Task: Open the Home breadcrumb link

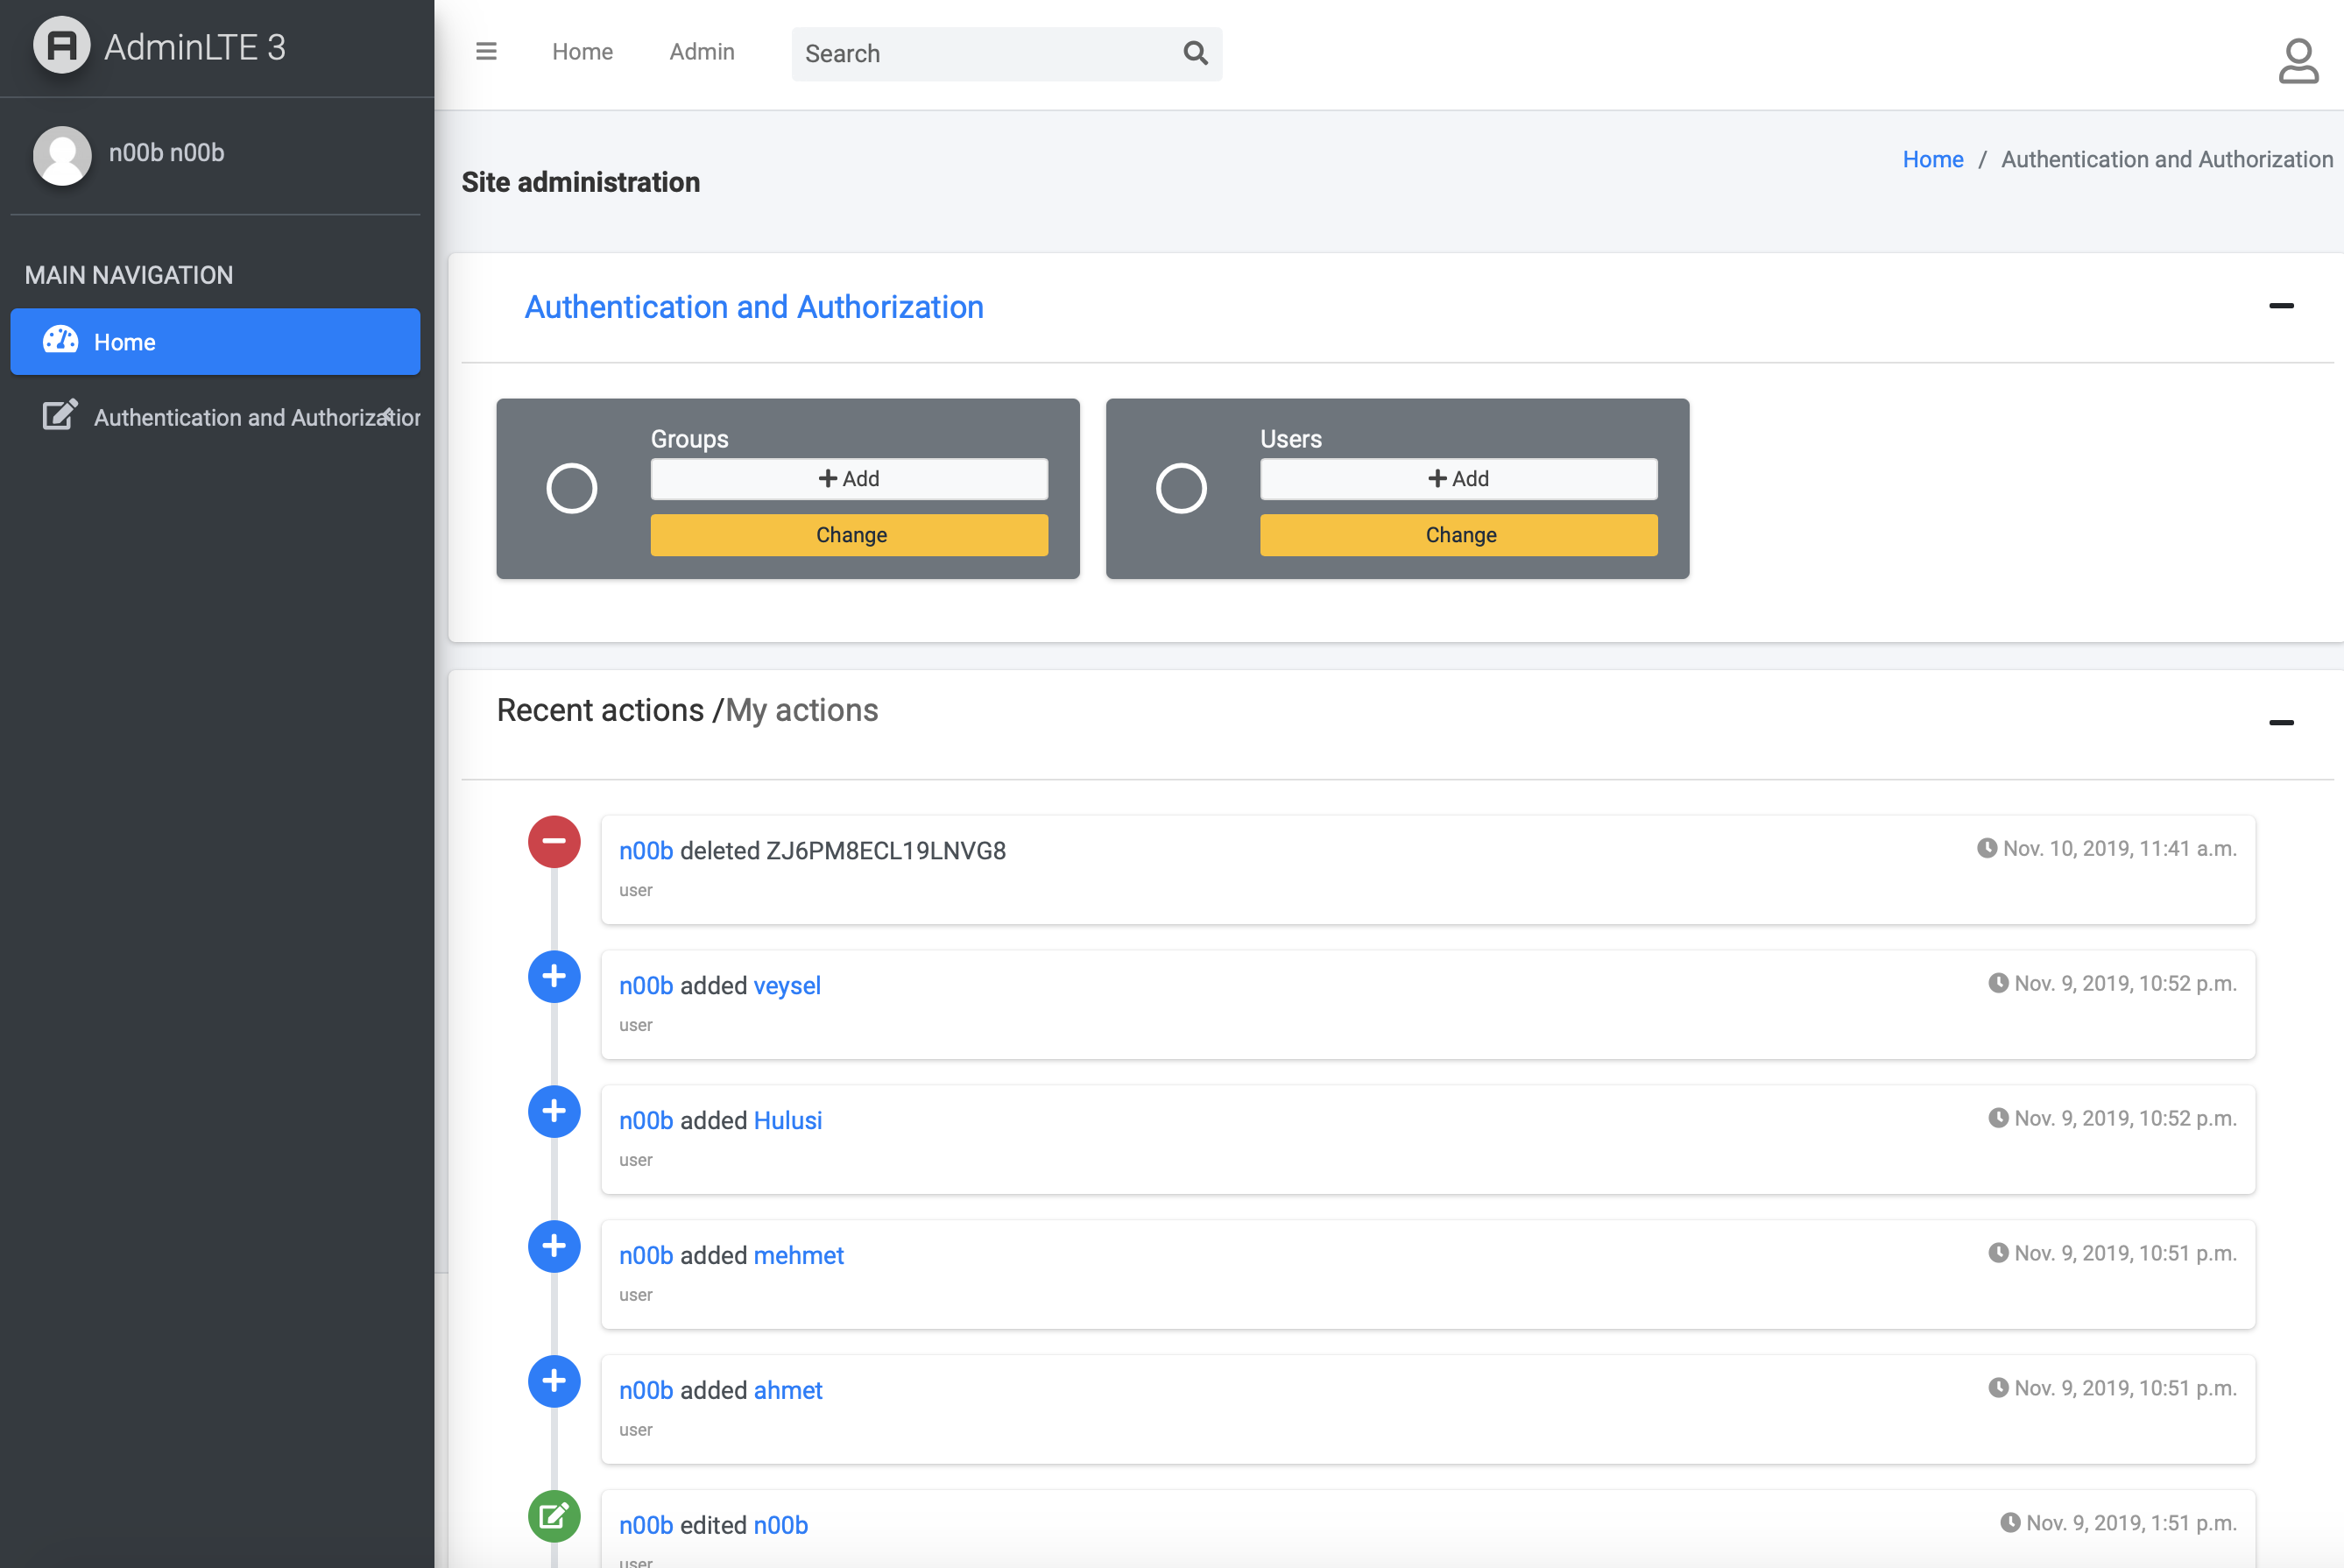Action: point(1933,159)
